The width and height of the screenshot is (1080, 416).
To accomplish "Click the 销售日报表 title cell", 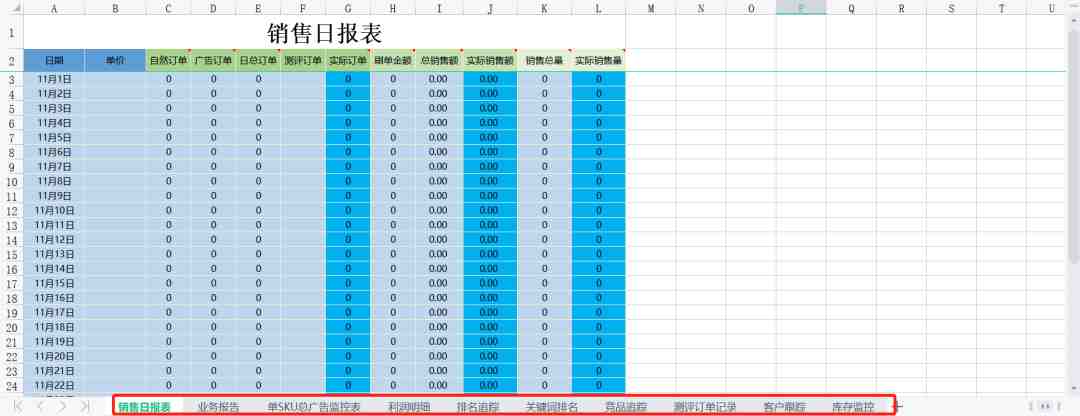I will click(x=324, y=32).
